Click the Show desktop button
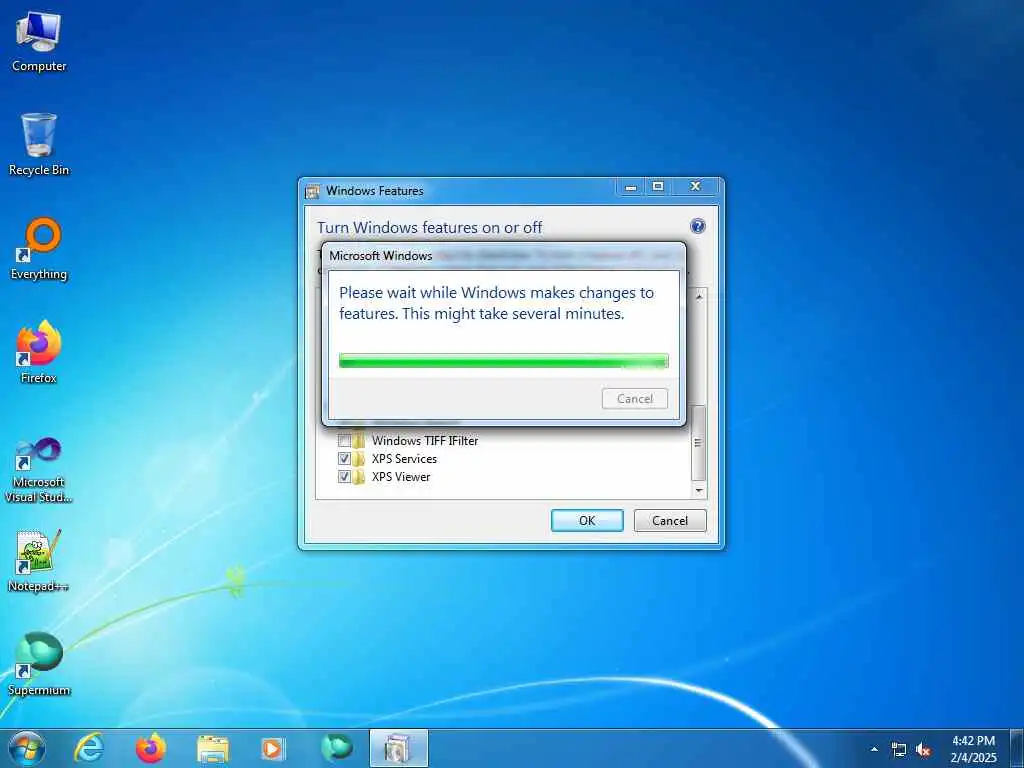 click(1017, 749)
